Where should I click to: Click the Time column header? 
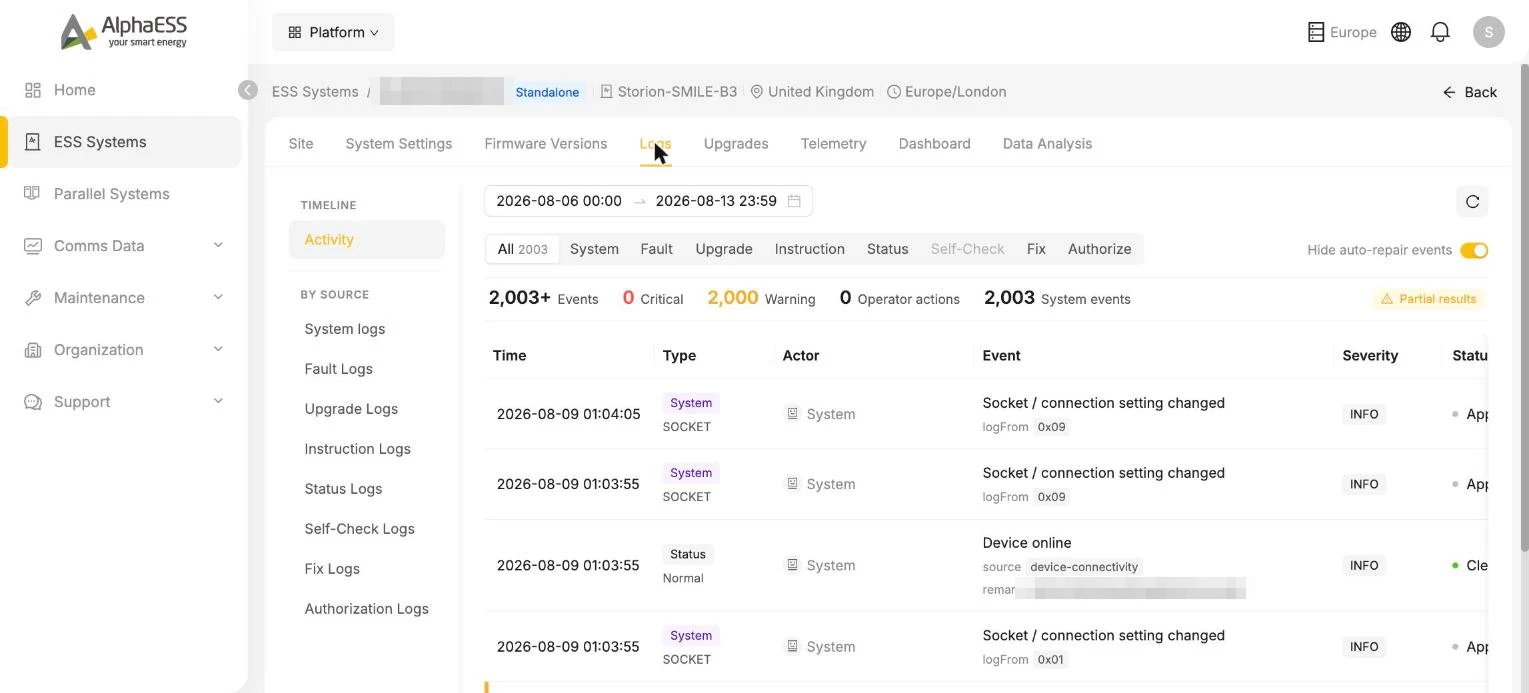pyautogui.click(x=510, y=356)
